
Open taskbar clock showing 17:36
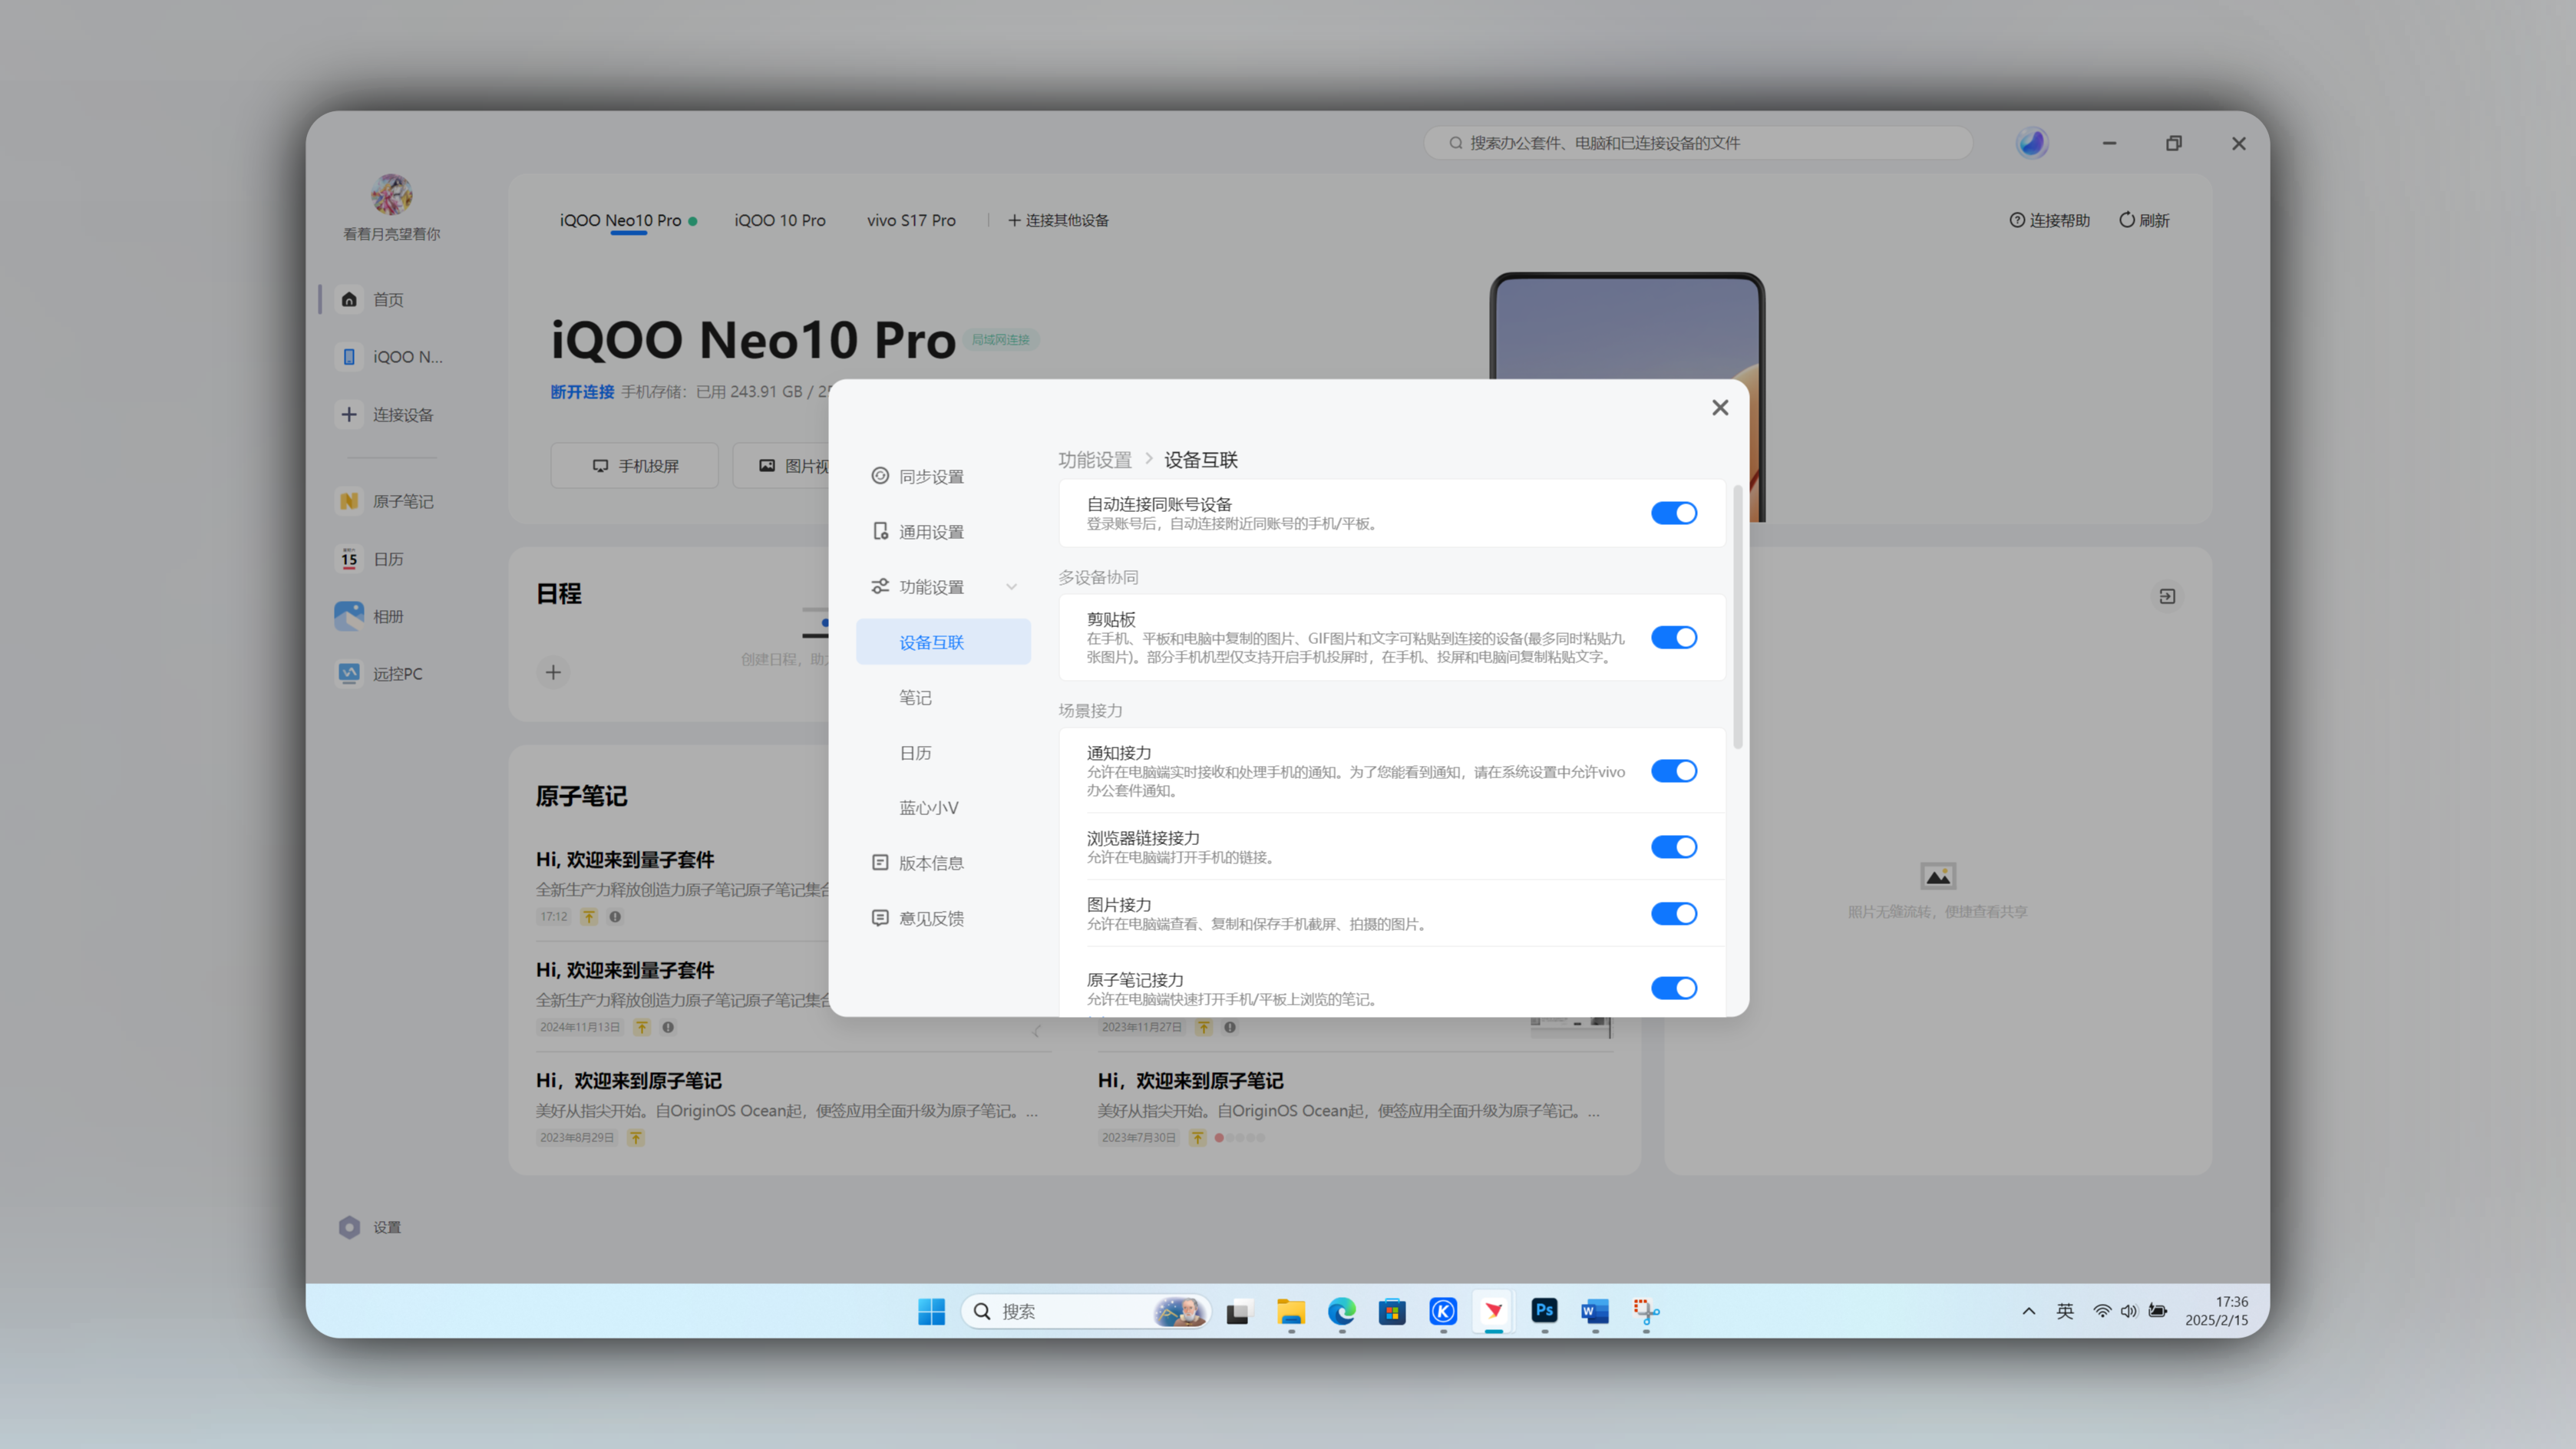point(2216,1311)
